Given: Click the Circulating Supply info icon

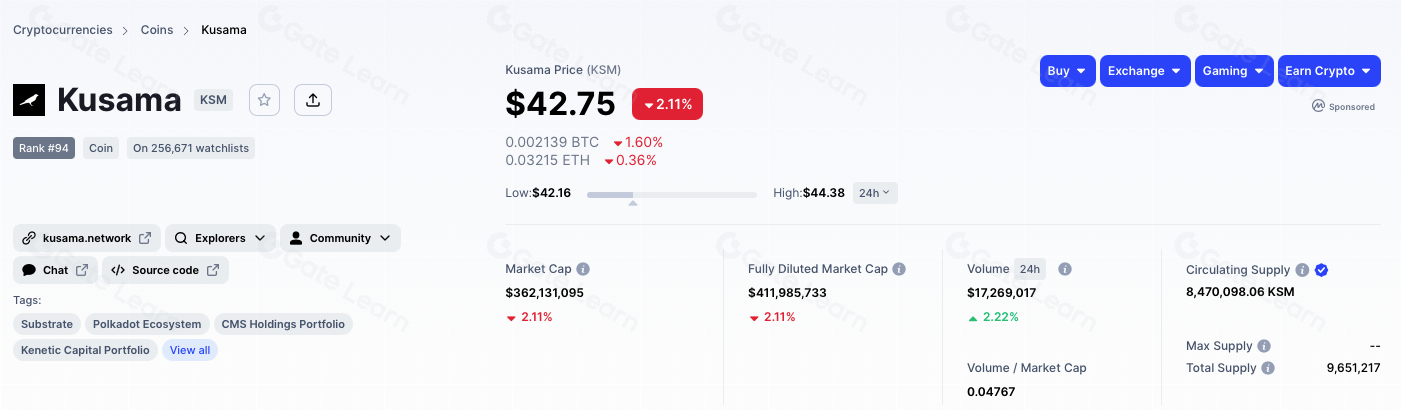Looking at the screenshot, I should (1302, 270).
